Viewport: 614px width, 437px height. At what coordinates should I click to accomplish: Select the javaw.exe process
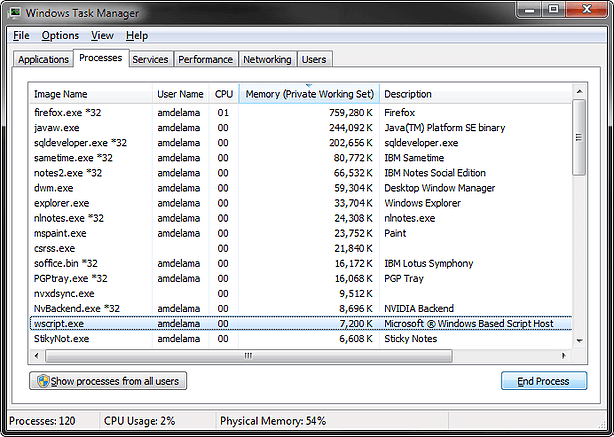301,128
